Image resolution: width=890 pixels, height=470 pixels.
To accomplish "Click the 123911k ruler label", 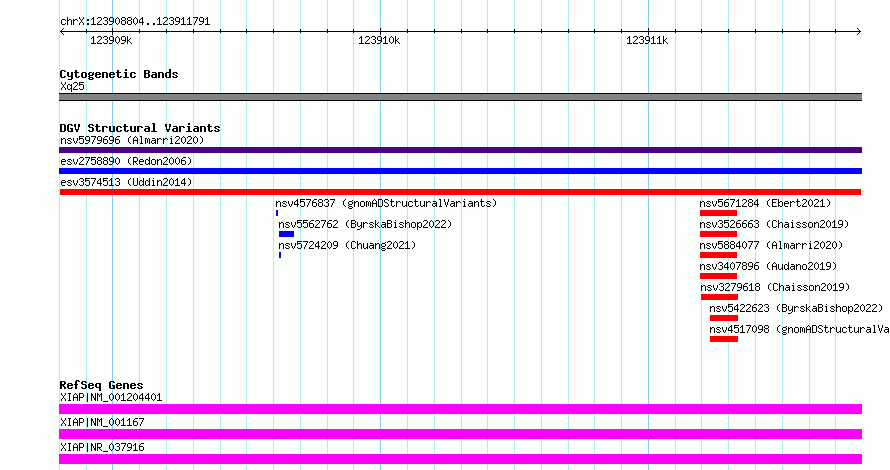I will coord(646,40).
